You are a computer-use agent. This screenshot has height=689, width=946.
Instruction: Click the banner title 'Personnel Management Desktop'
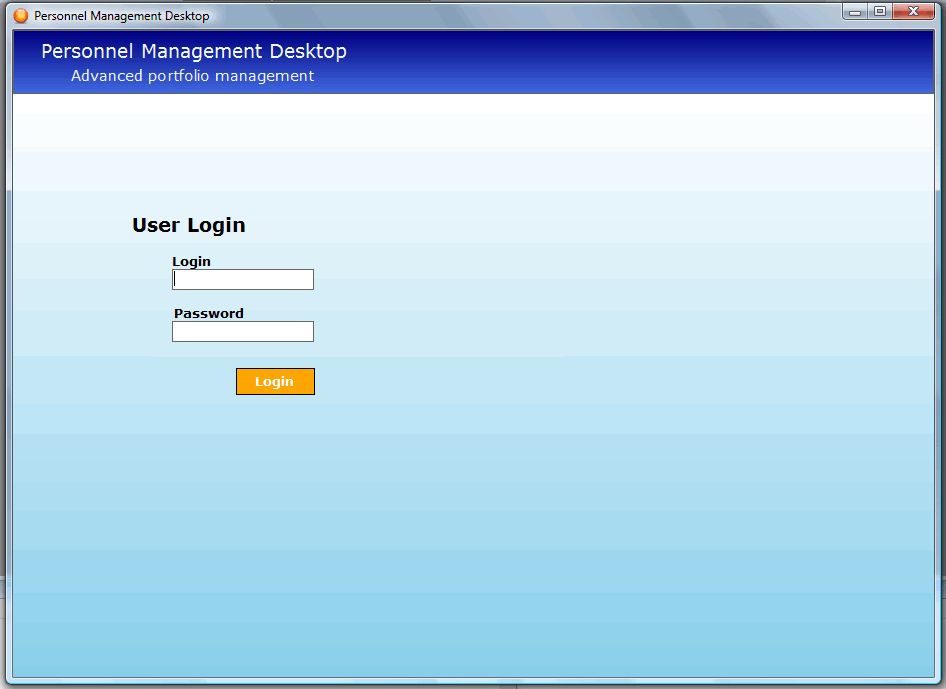tap(194, 51)
